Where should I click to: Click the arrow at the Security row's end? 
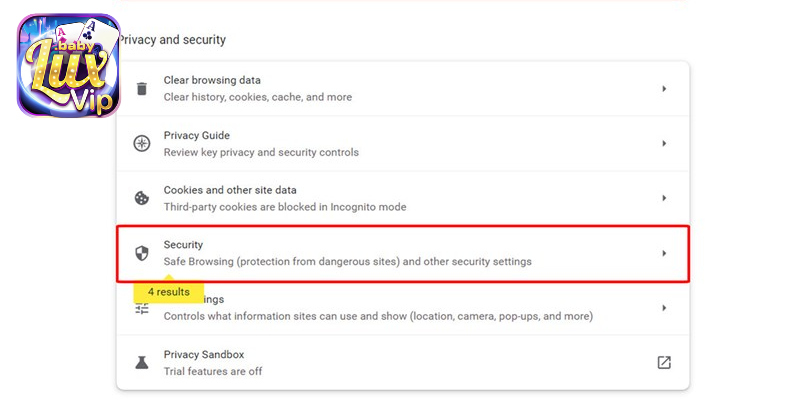pos(664,253)
